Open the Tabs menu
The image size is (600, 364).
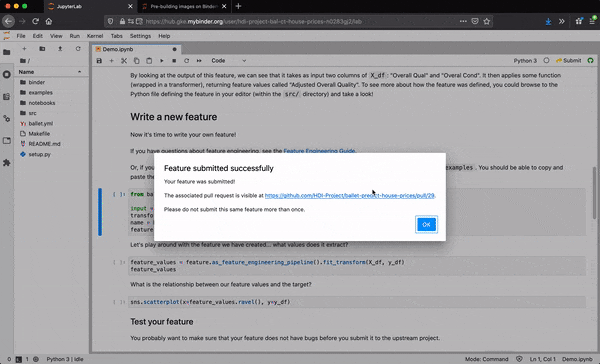[116, 36]
